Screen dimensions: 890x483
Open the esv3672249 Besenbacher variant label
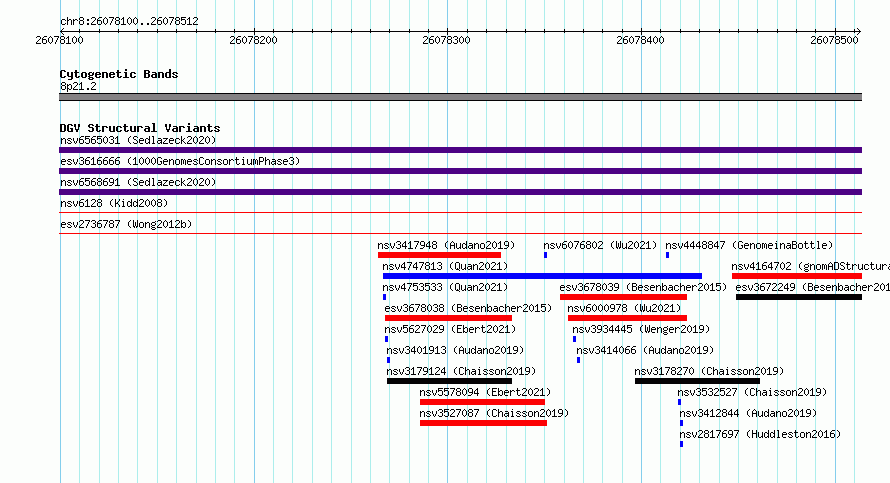tap(813, 287)
